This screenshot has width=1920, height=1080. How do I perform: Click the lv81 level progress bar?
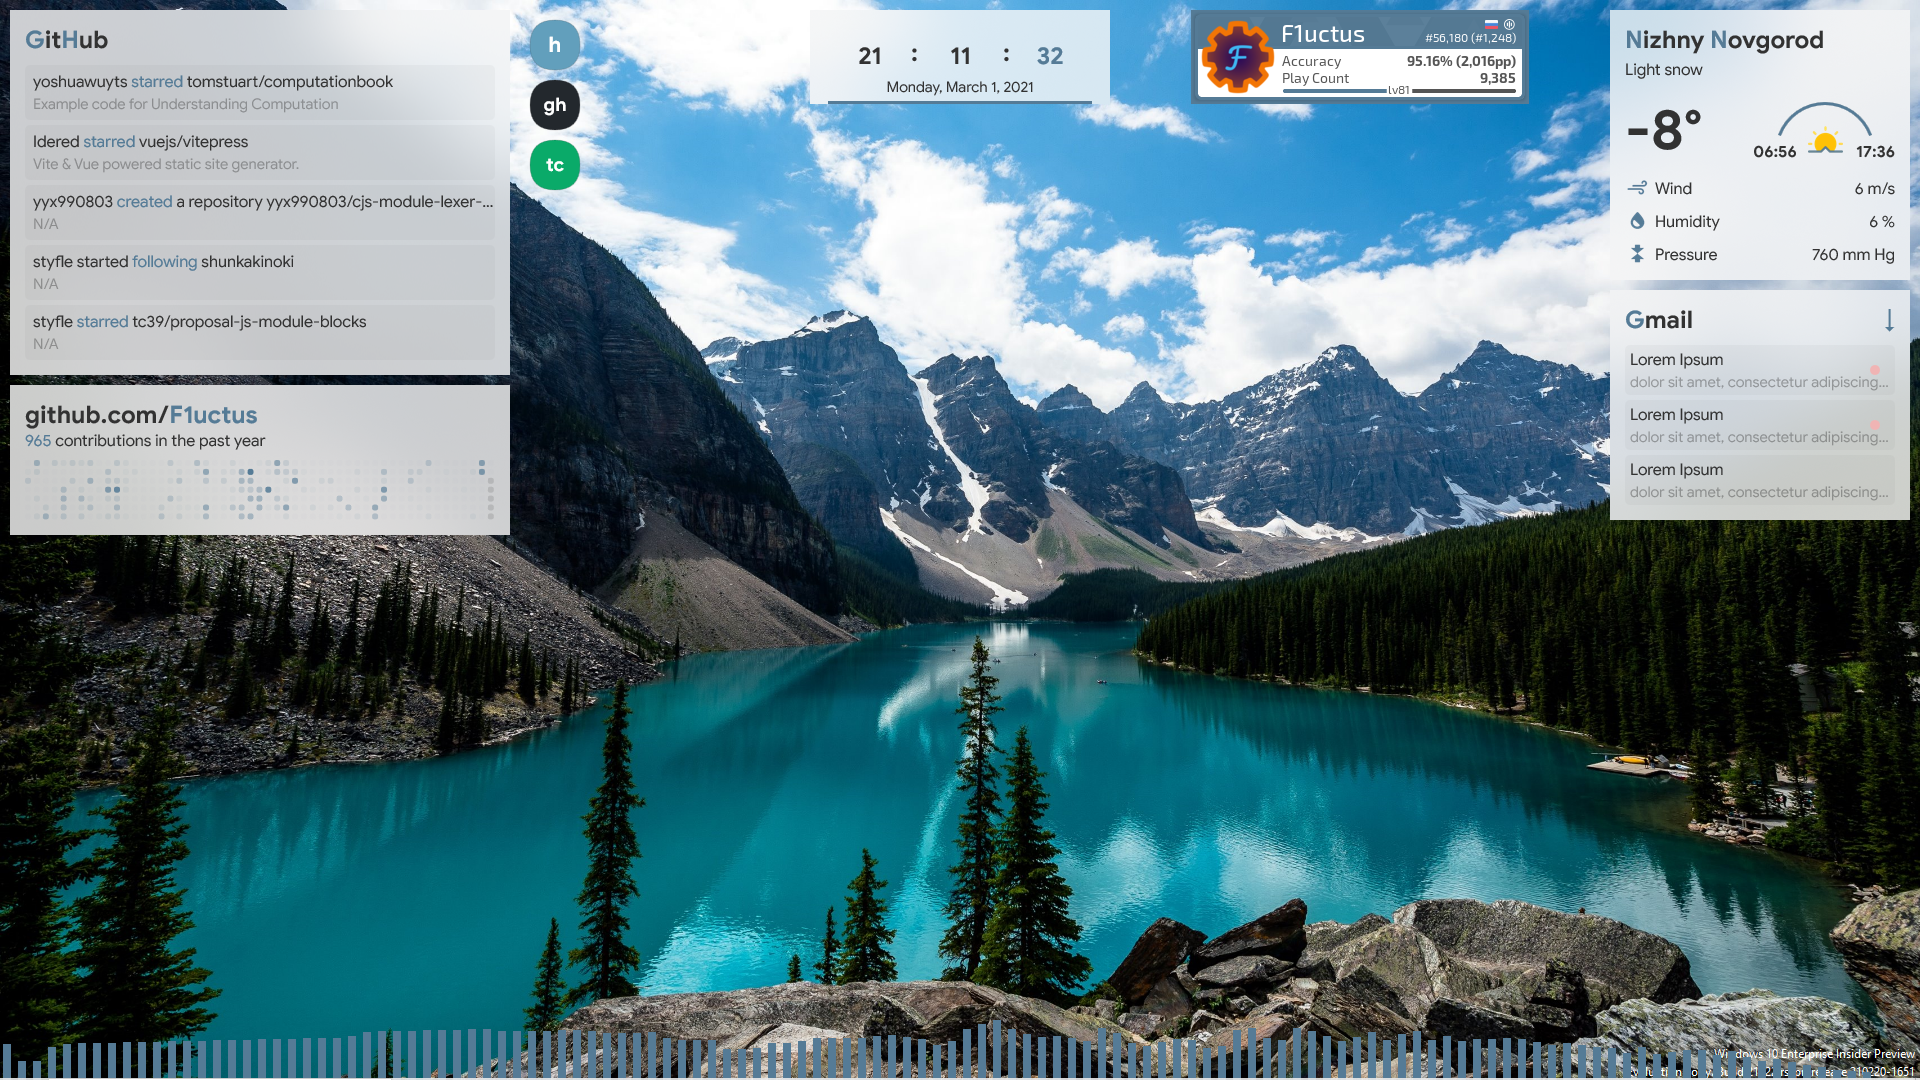click(1400, 91)
